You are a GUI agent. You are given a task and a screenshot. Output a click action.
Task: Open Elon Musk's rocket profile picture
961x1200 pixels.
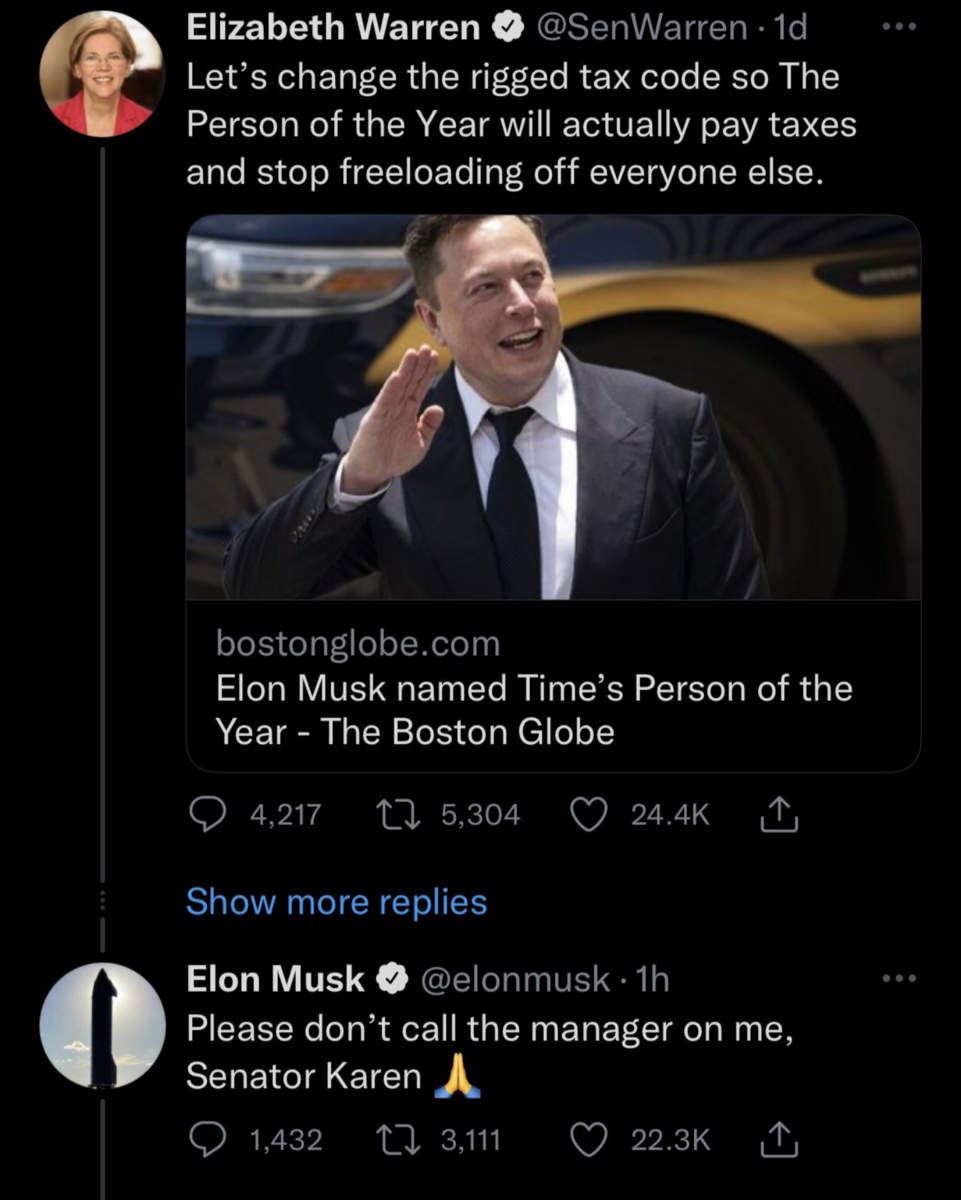pyautogui.click(x=102, y=1026)
